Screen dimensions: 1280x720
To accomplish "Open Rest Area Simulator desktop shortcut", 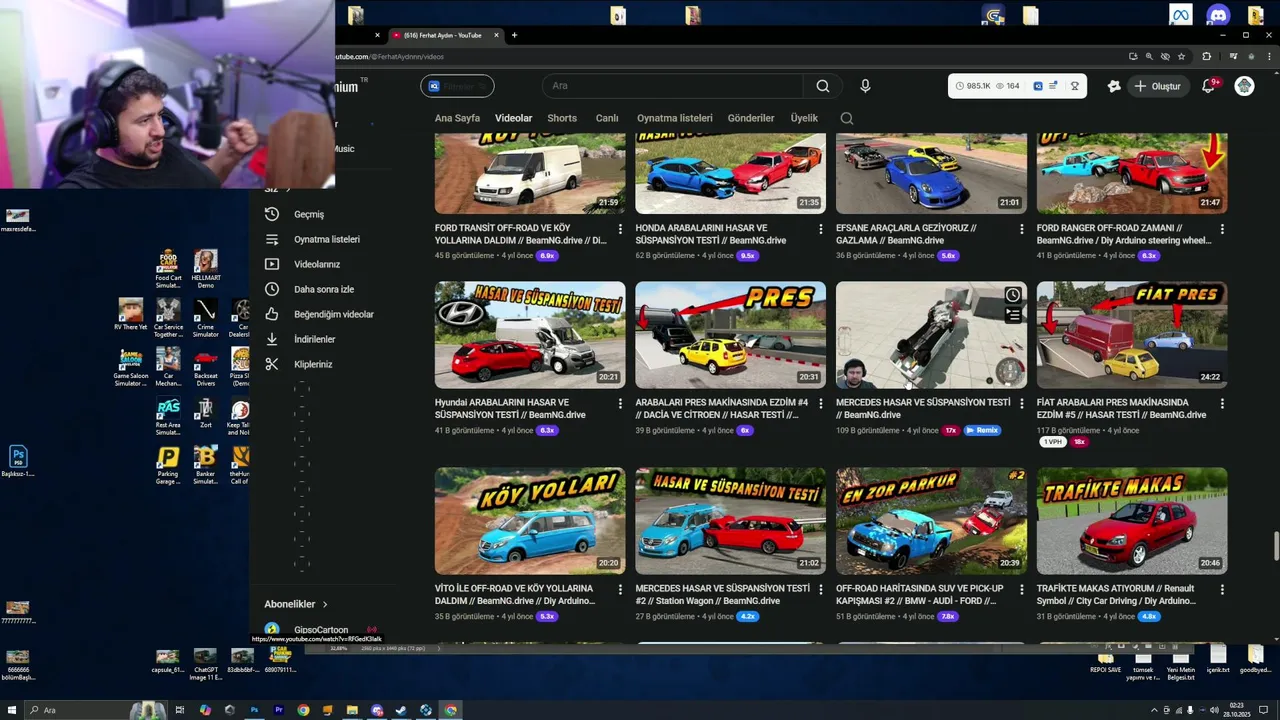I will point(168,416).
